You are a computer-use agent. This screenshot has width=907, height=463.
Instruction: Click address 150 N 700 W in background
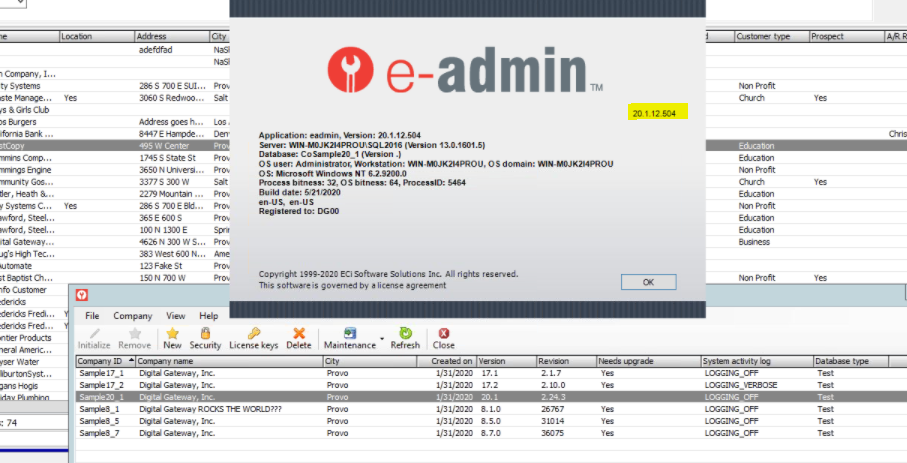[x=162, y=278]
